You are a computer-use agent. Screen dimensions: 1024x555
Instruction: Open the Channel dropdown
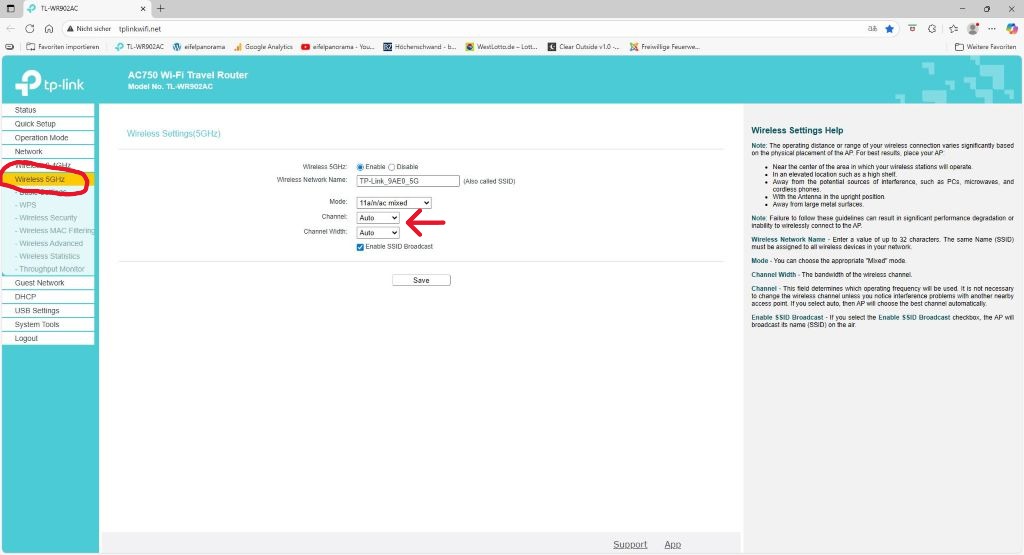click(x=378, y=217)
